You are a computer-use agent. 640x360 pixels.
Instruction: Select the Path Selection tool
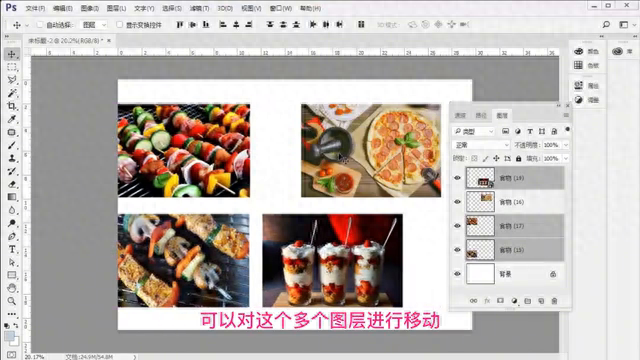(11, 262)
